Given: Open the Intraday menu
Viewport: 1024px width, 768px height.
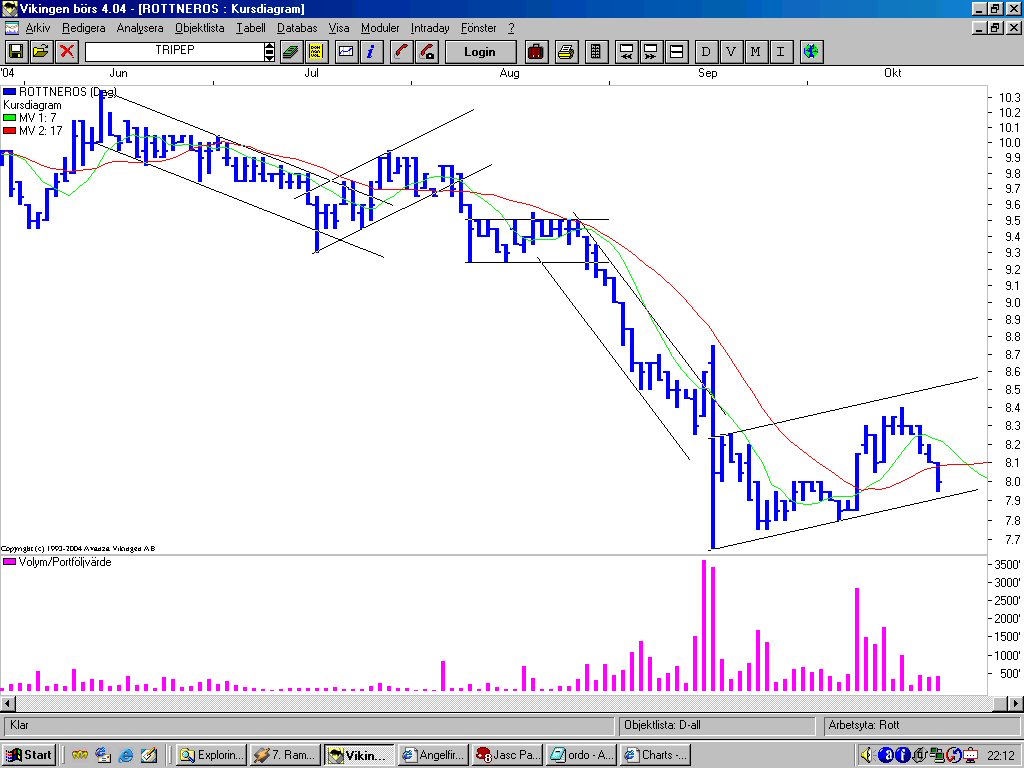Looking at the screenshot, I should 430,28.
